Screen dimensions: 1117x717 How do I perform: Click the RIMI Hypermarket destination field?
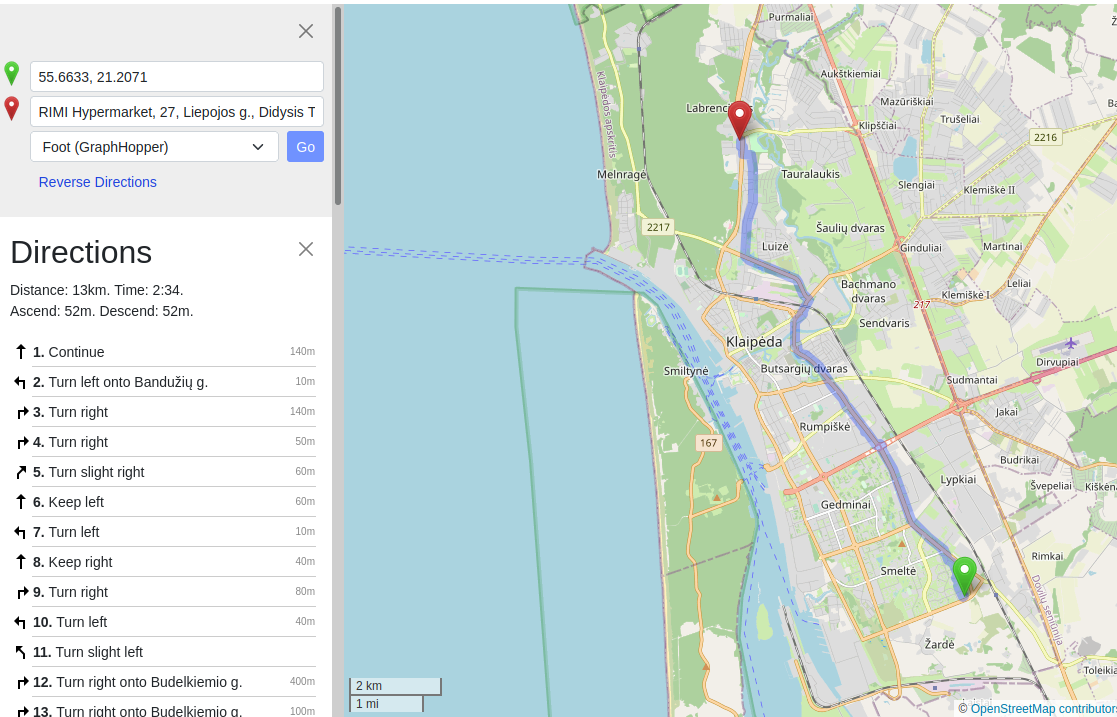[x=177, y=112]
